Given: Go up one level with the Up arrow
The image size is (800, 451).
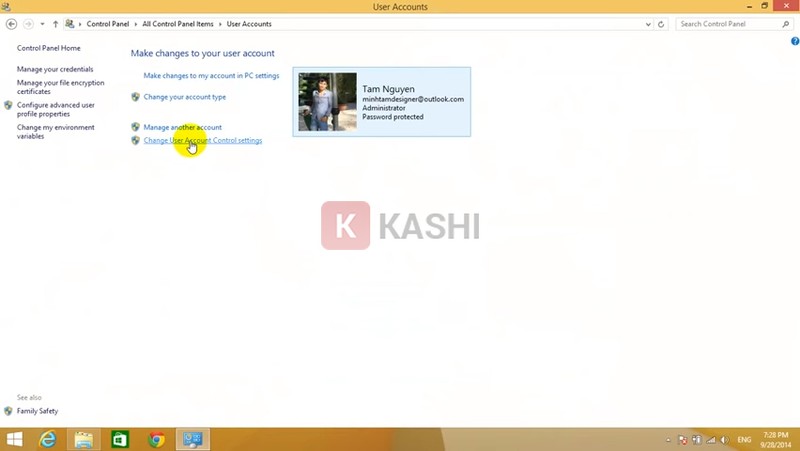Looking at the screenshot, I should tap(55, 24).
